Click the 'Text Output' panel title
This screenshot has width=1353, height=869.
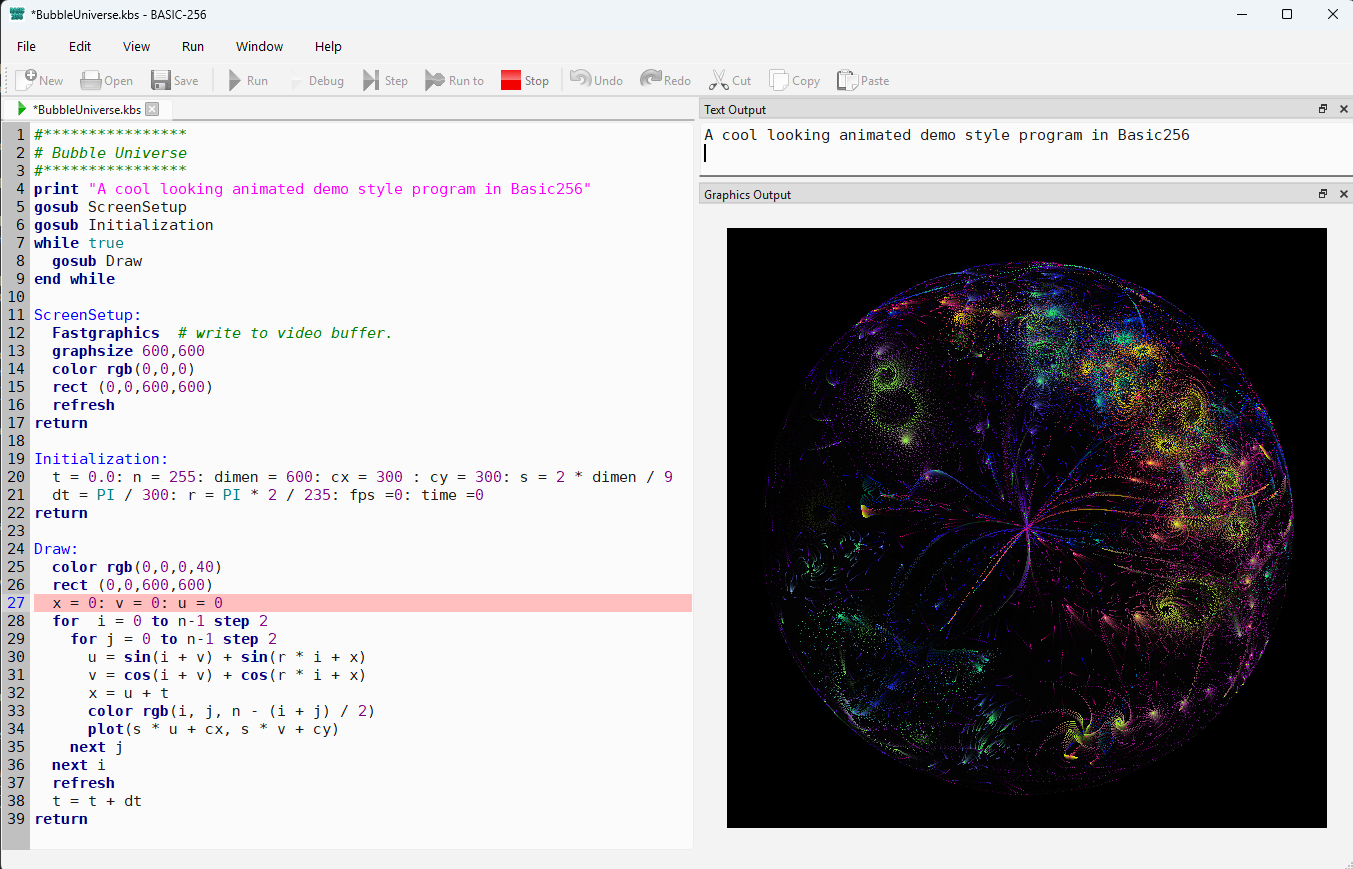(735, 109)
